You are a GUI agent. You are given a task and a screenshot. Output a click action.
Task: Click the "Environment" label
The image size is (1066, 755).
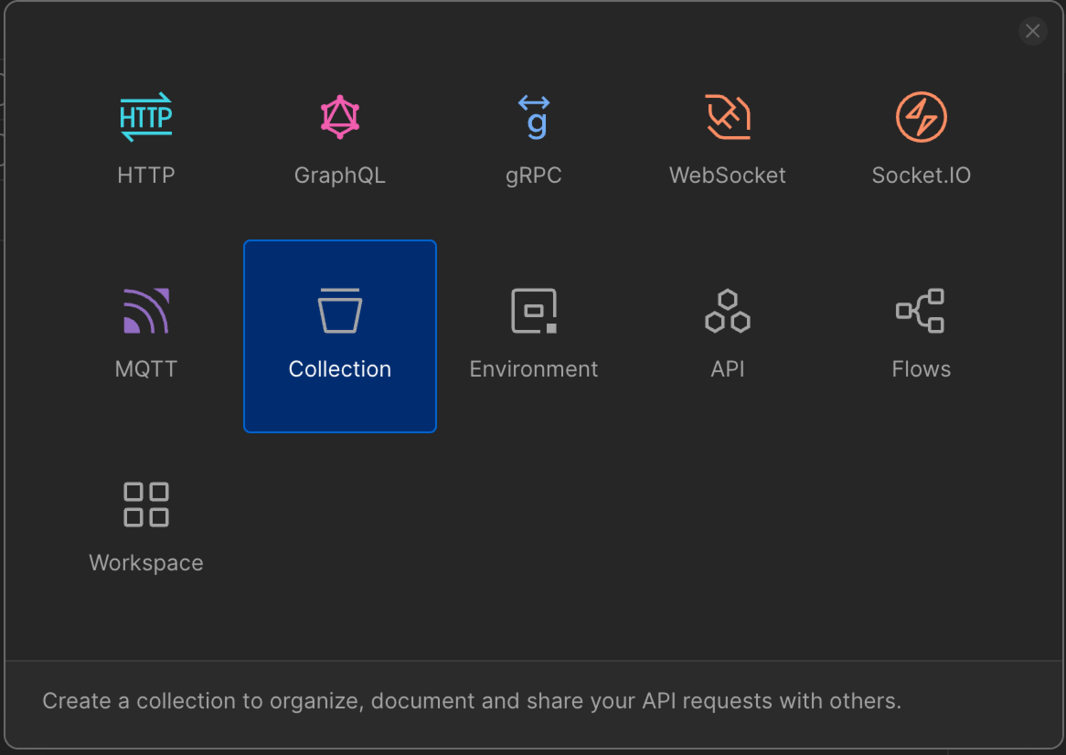point(534,369)
